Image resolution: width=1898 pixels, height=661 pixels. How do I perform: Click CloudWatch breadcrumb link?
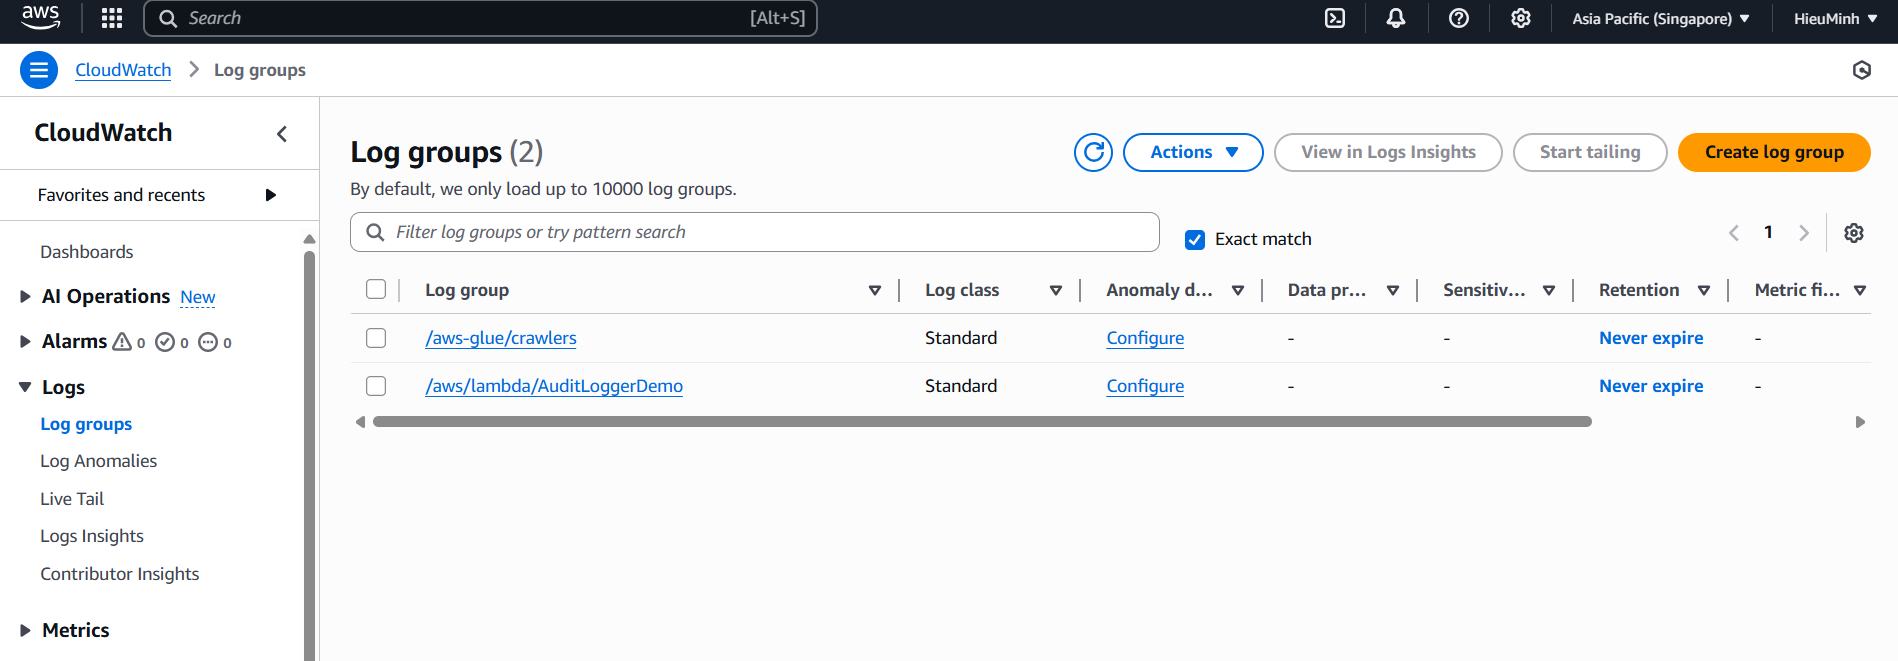tap(123, 70)
